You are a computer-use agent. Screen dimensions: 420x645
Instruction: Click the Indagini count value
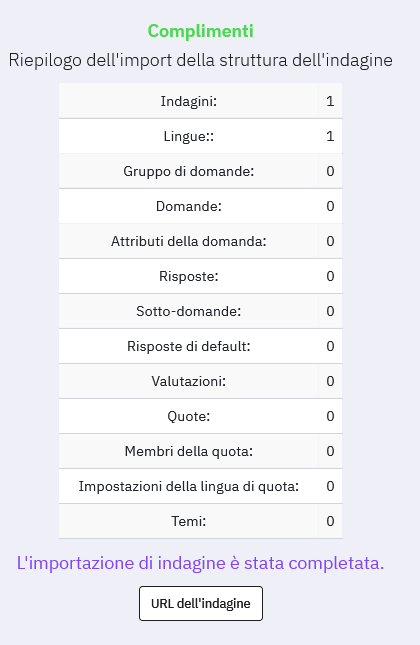click(x=330, y=101)
